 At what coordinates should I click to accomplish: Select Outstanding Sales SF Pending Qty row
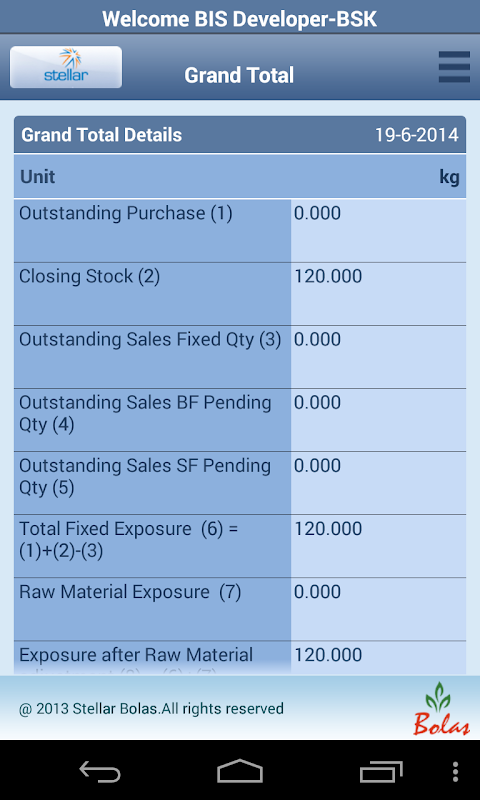[x=240, y=483]
